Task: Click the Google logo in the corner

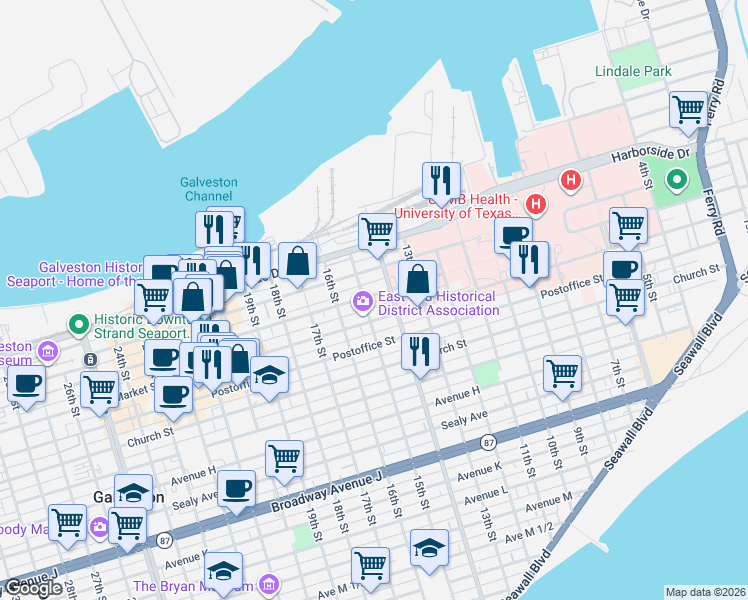Action: 33,589
